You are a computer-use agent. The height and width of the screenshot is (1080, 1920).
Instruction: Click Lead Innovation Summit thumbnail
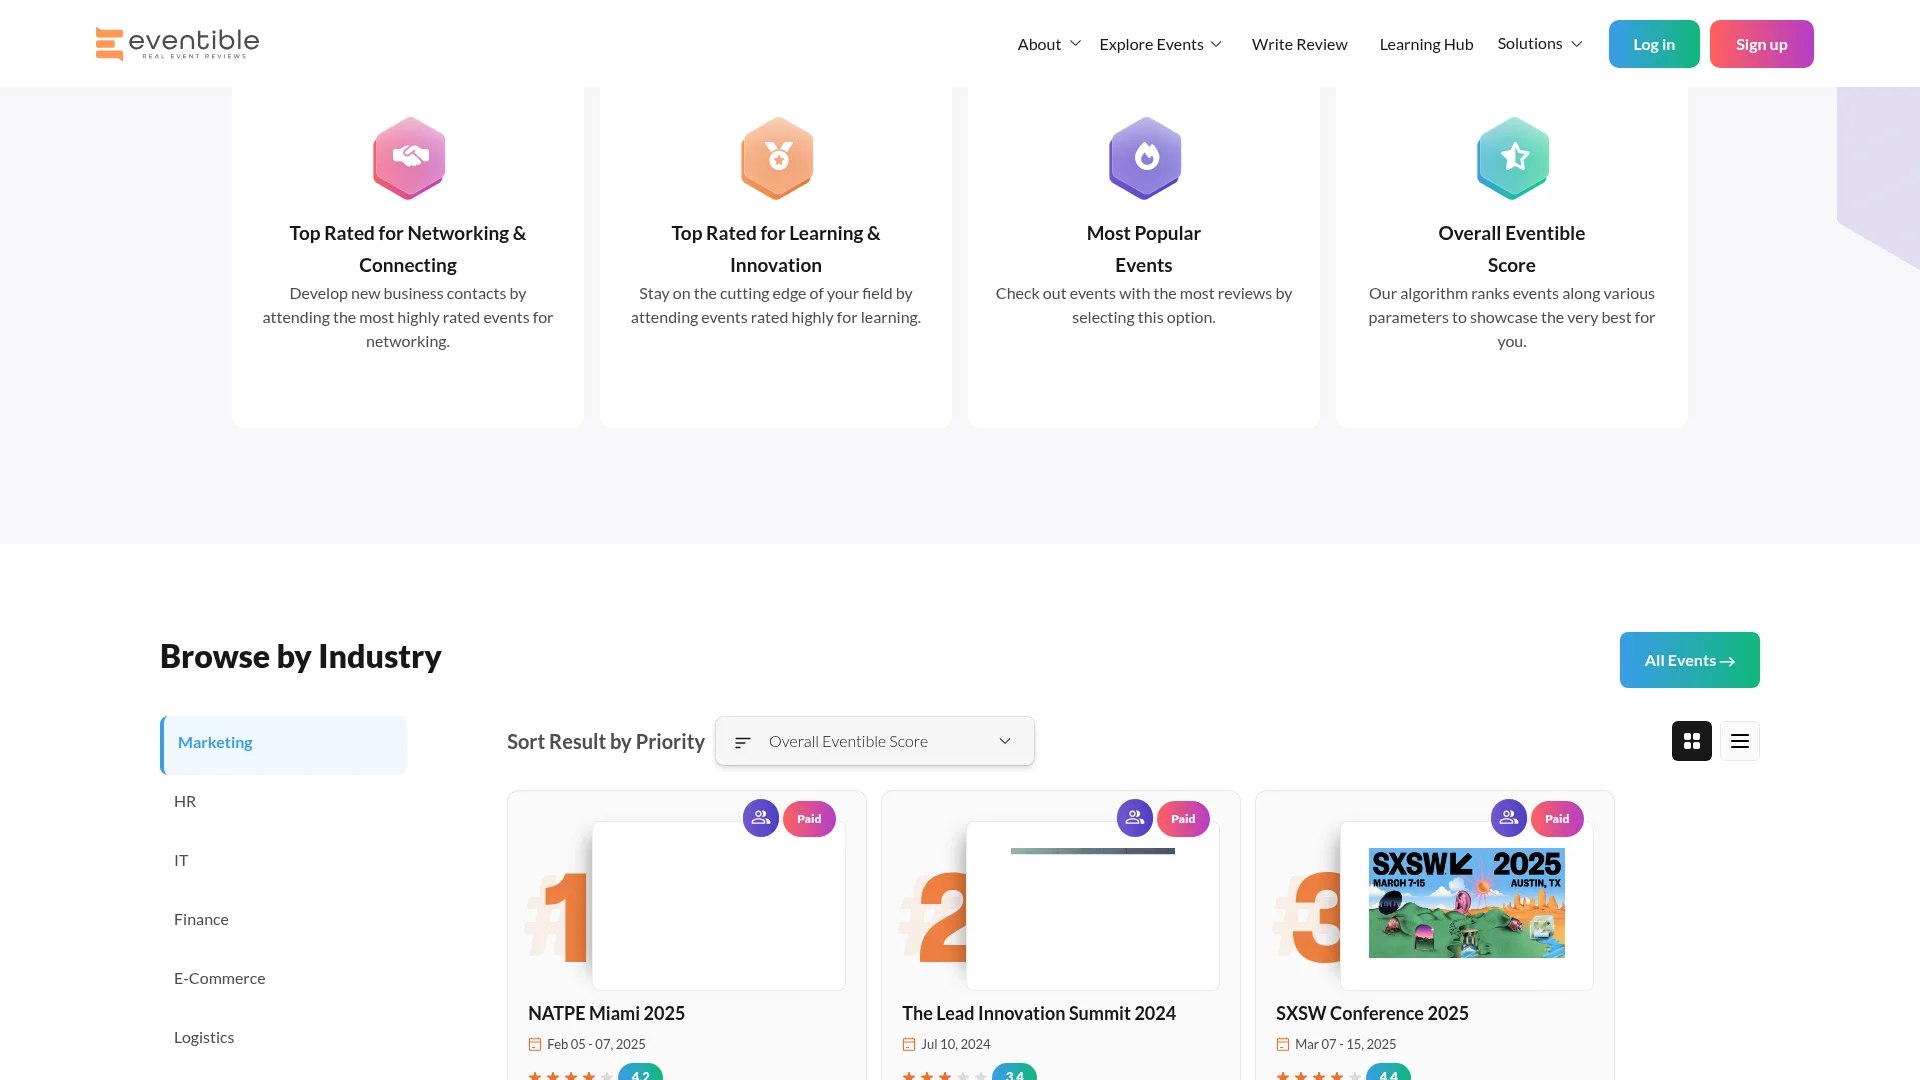1093,906
